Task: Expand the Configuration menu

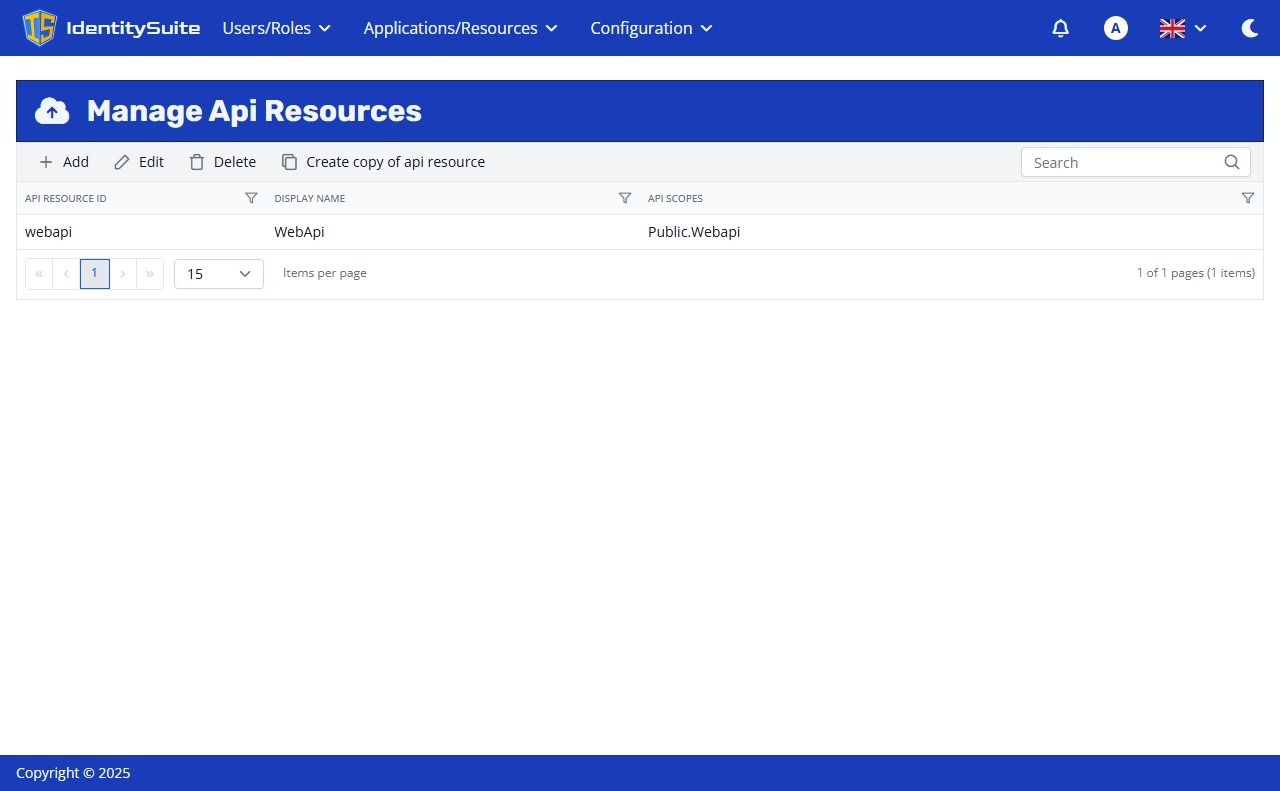Action: 650,28
